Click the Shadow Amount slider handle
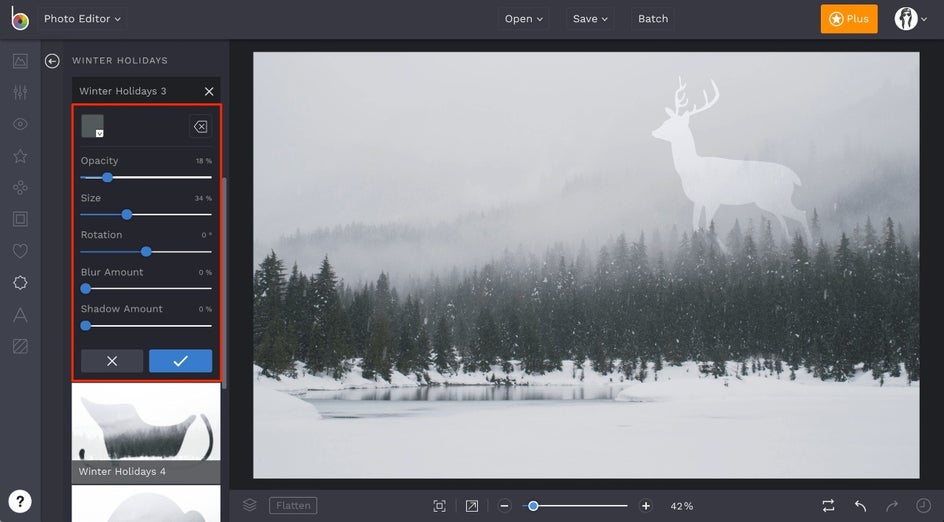This screenshot has height=522, width=944. [x=86, y=326]
